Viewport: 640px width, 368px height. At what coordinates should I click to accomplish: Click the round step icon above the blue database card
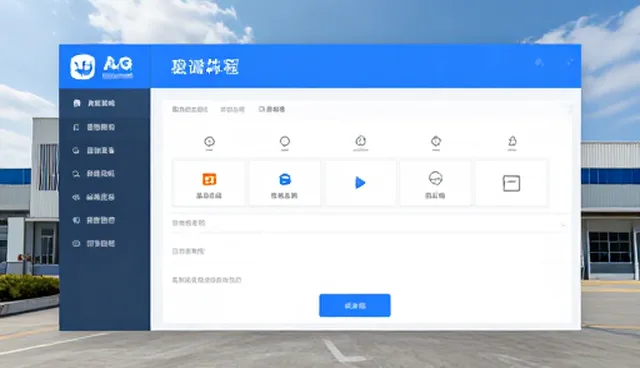coord(285,142)
